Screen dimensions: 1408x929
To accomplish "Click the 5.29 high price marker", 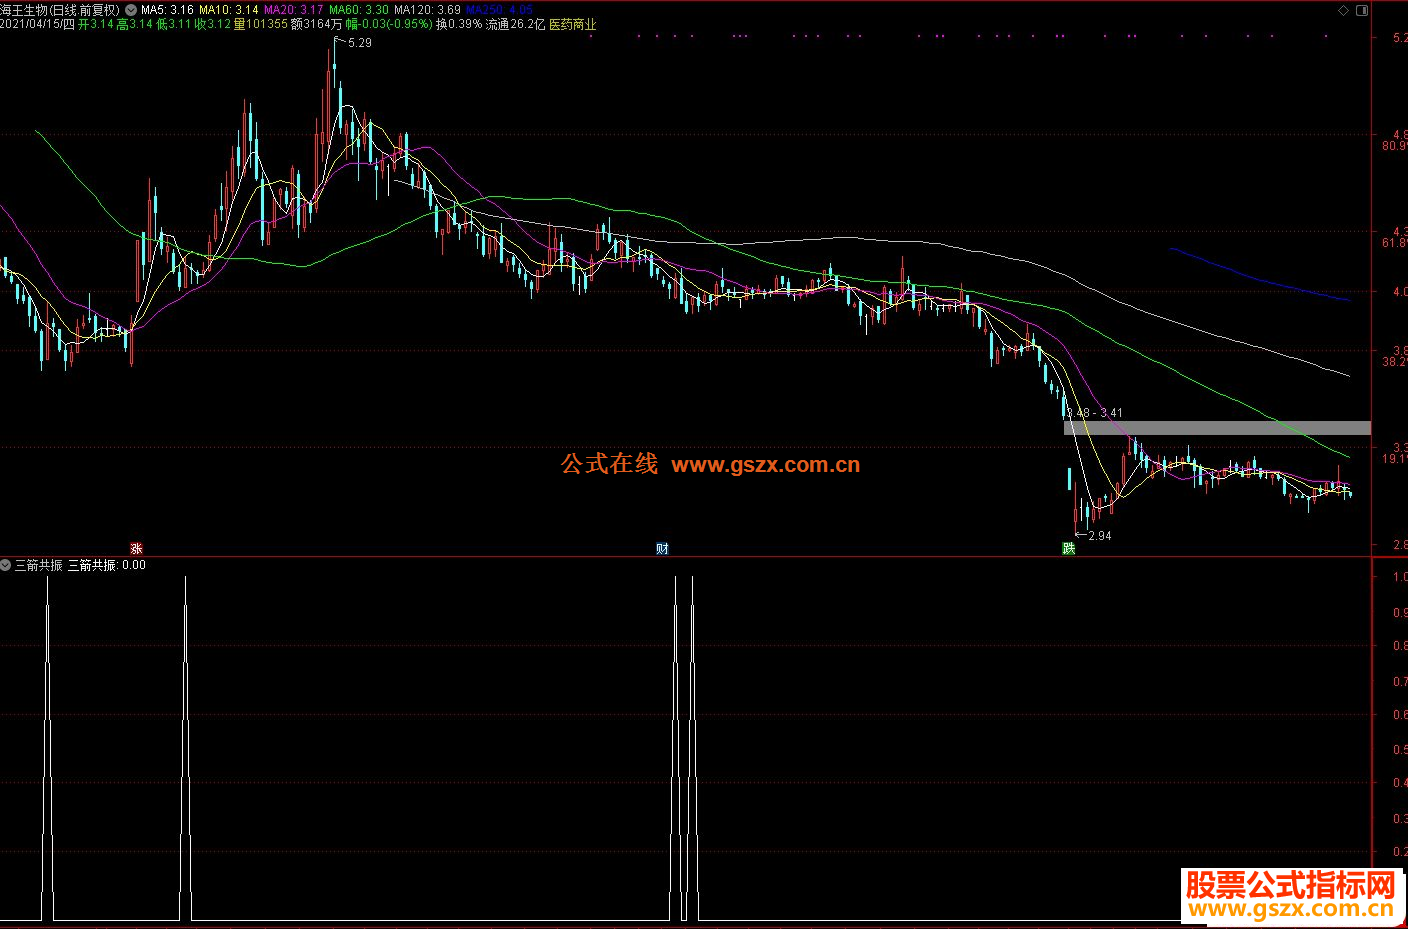I will click(359, 43).
